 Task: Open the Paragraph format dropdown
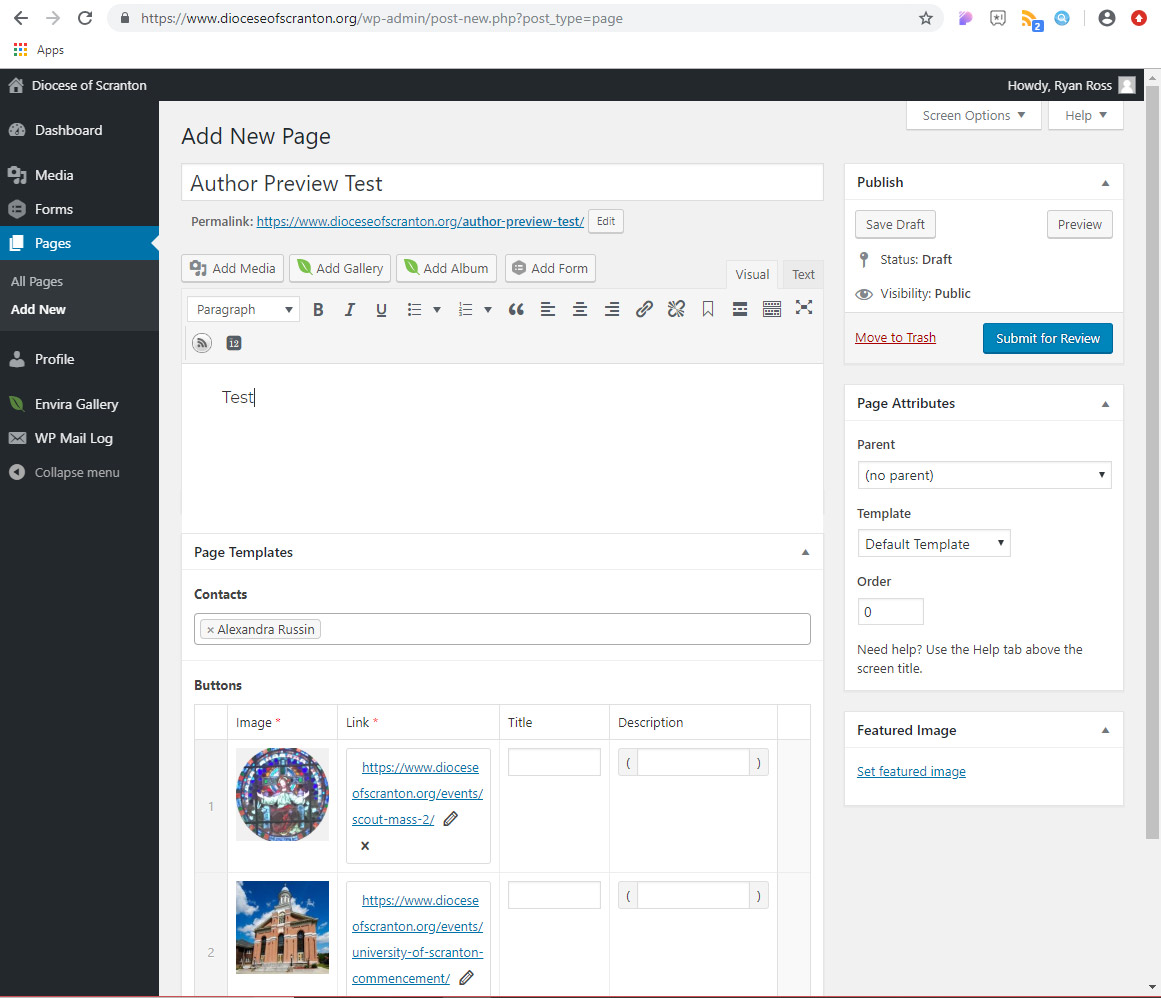coord(243,310)
